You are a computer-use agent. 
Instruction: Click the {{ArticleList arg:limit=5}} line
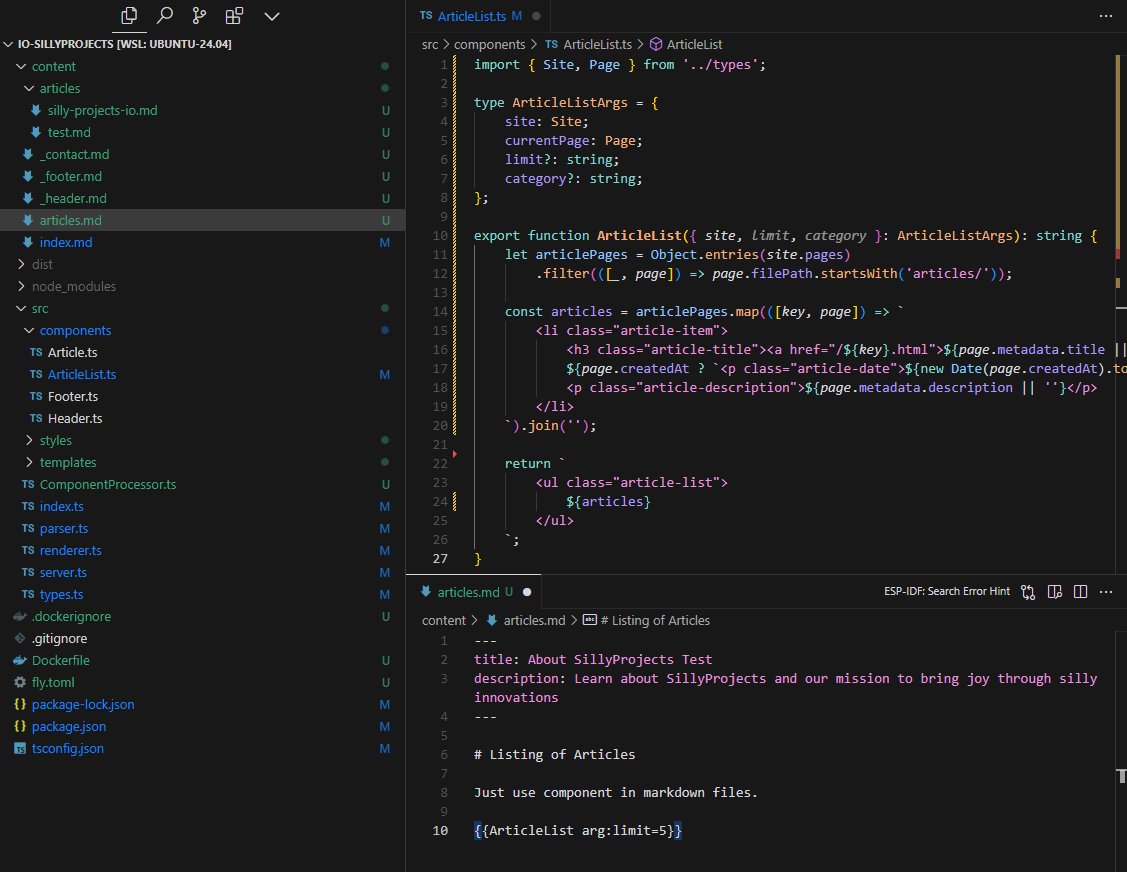[x=578, y=830]
